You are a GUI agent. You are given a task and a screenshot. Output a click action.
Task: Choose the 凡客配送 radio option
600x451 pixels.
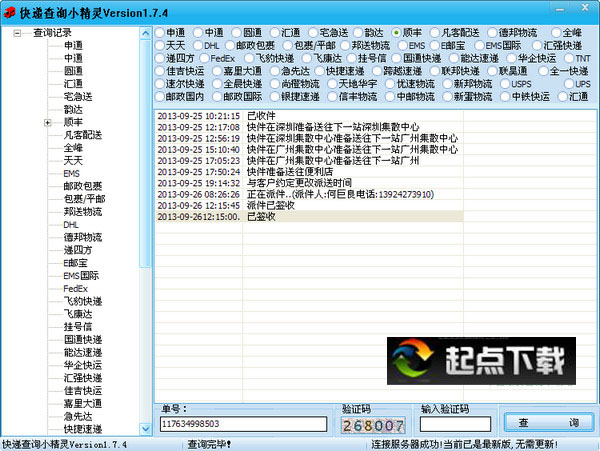435,33
